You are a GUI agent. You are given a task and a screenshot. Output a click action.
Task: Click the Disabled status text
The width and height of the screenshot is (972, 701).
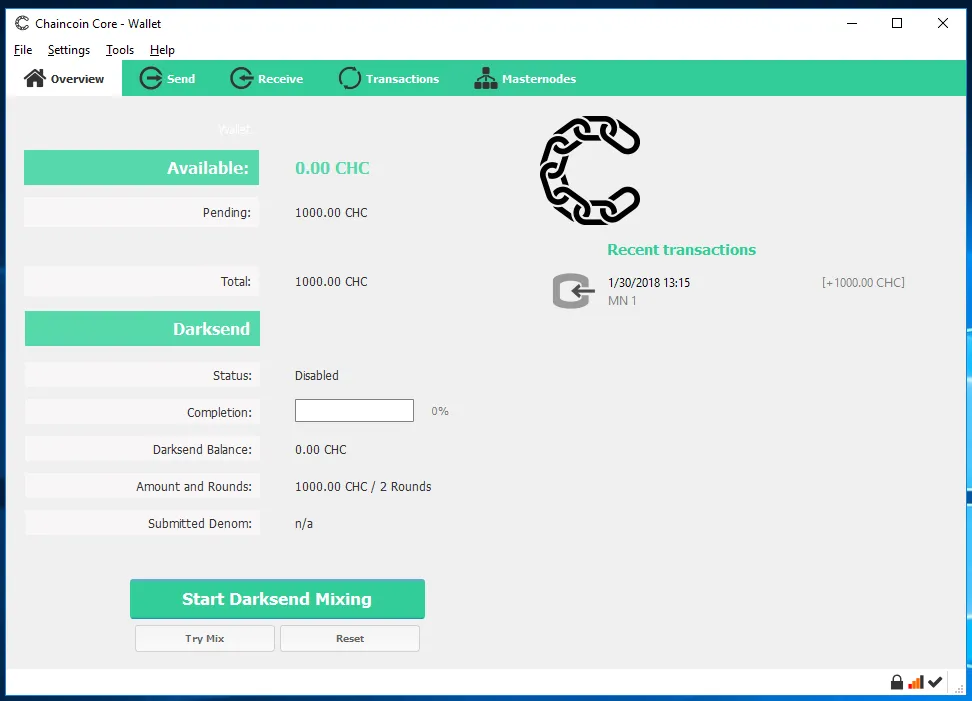click(317, 376)
